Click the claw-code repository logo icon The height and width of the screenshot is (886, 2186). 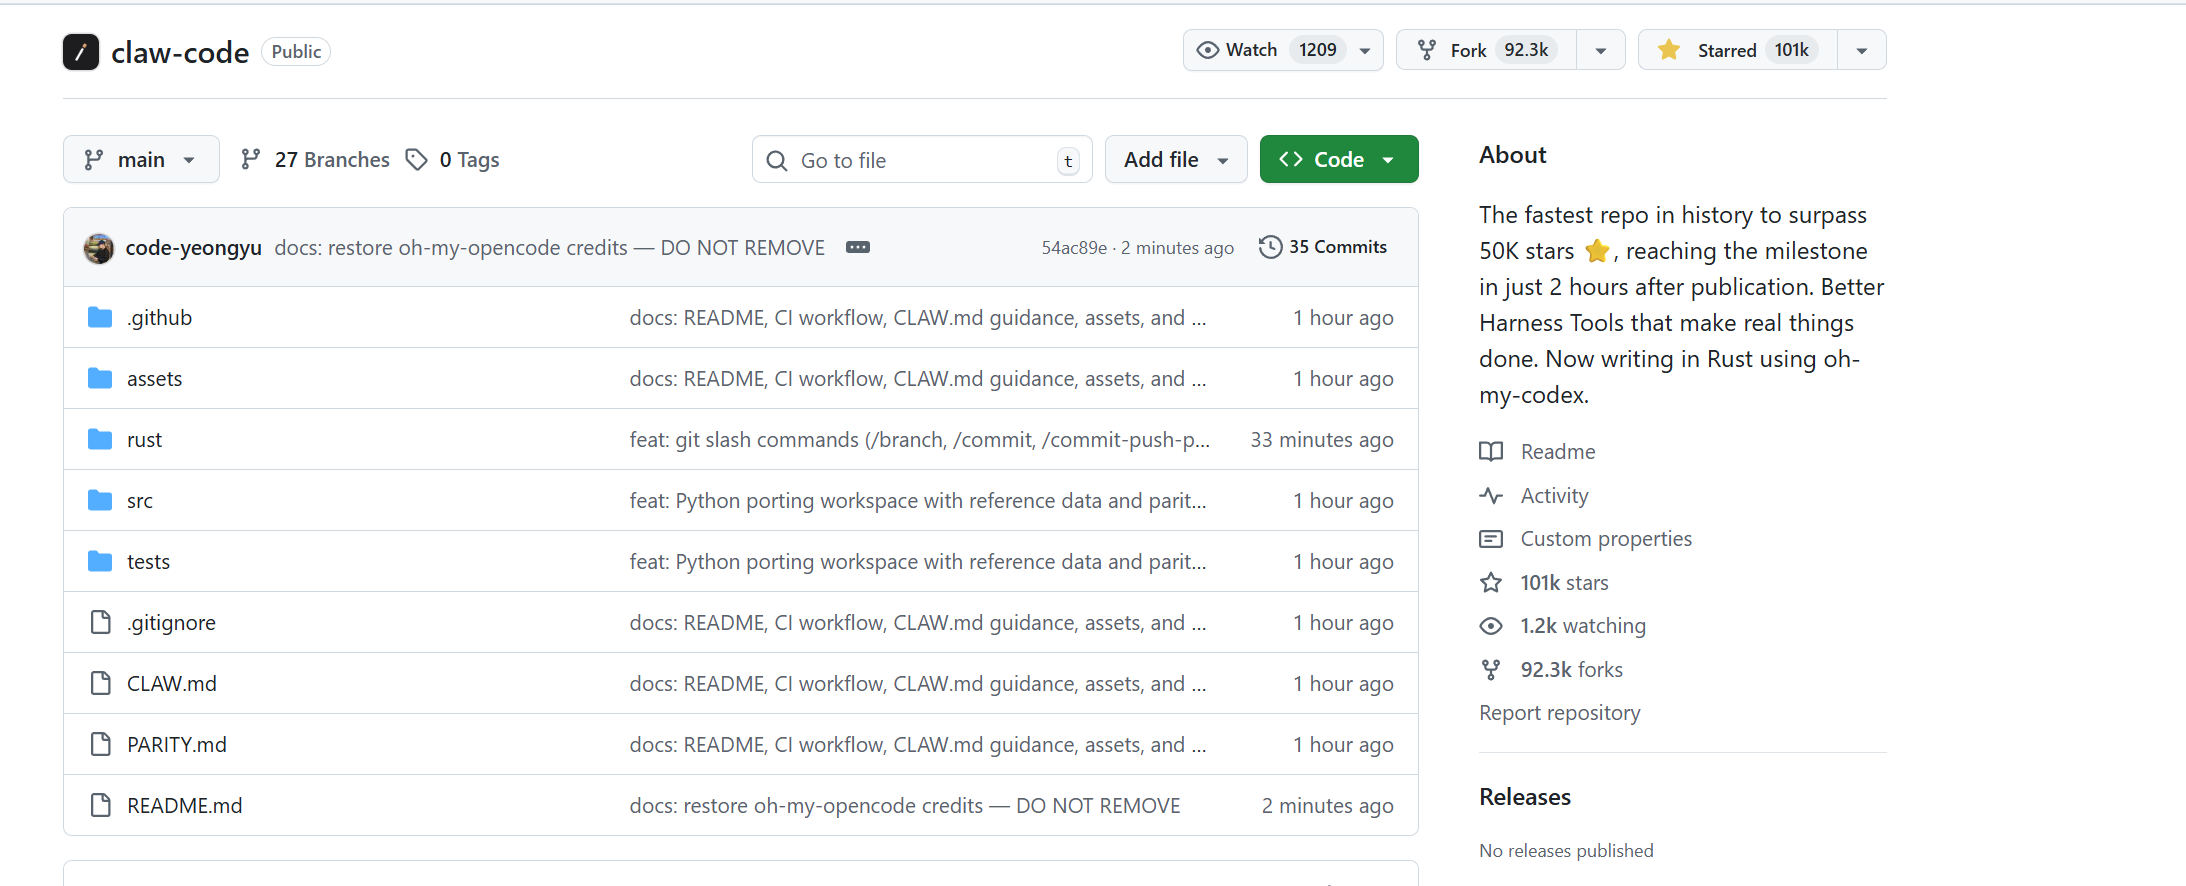coord(81,52)
